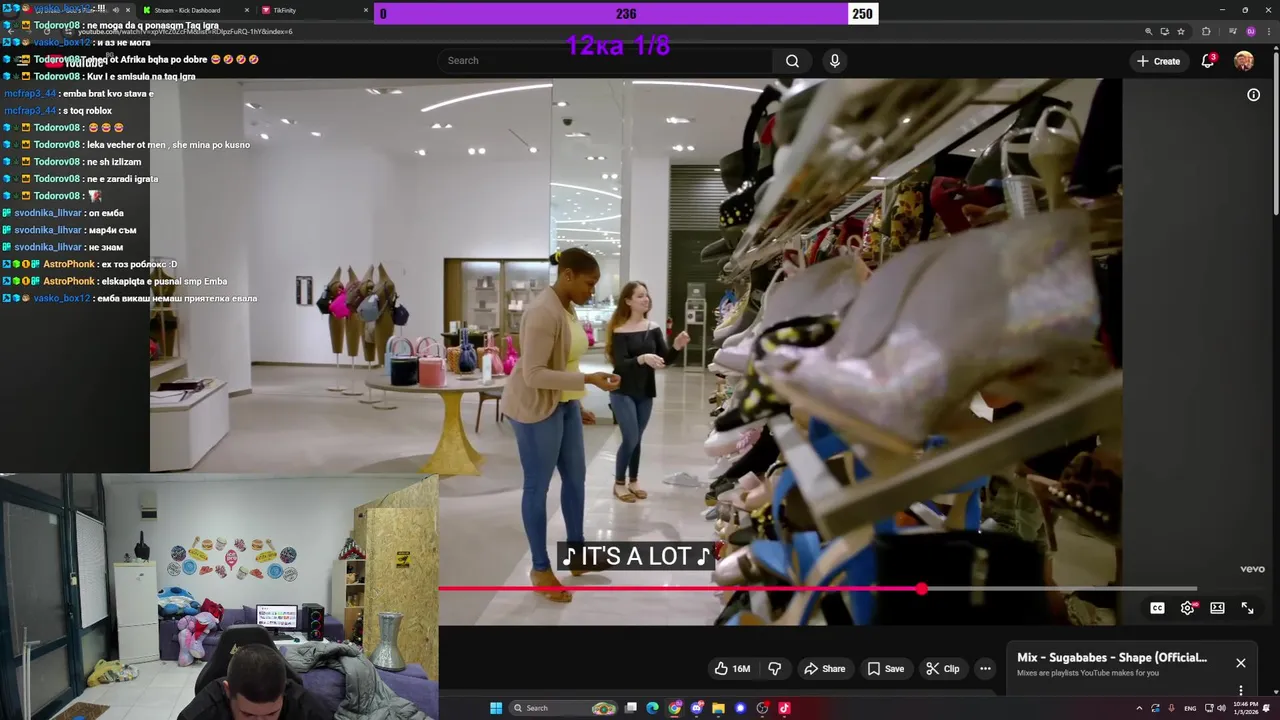Dislike the video
This screenshot has width=1280, height=720.
(774, 669)
